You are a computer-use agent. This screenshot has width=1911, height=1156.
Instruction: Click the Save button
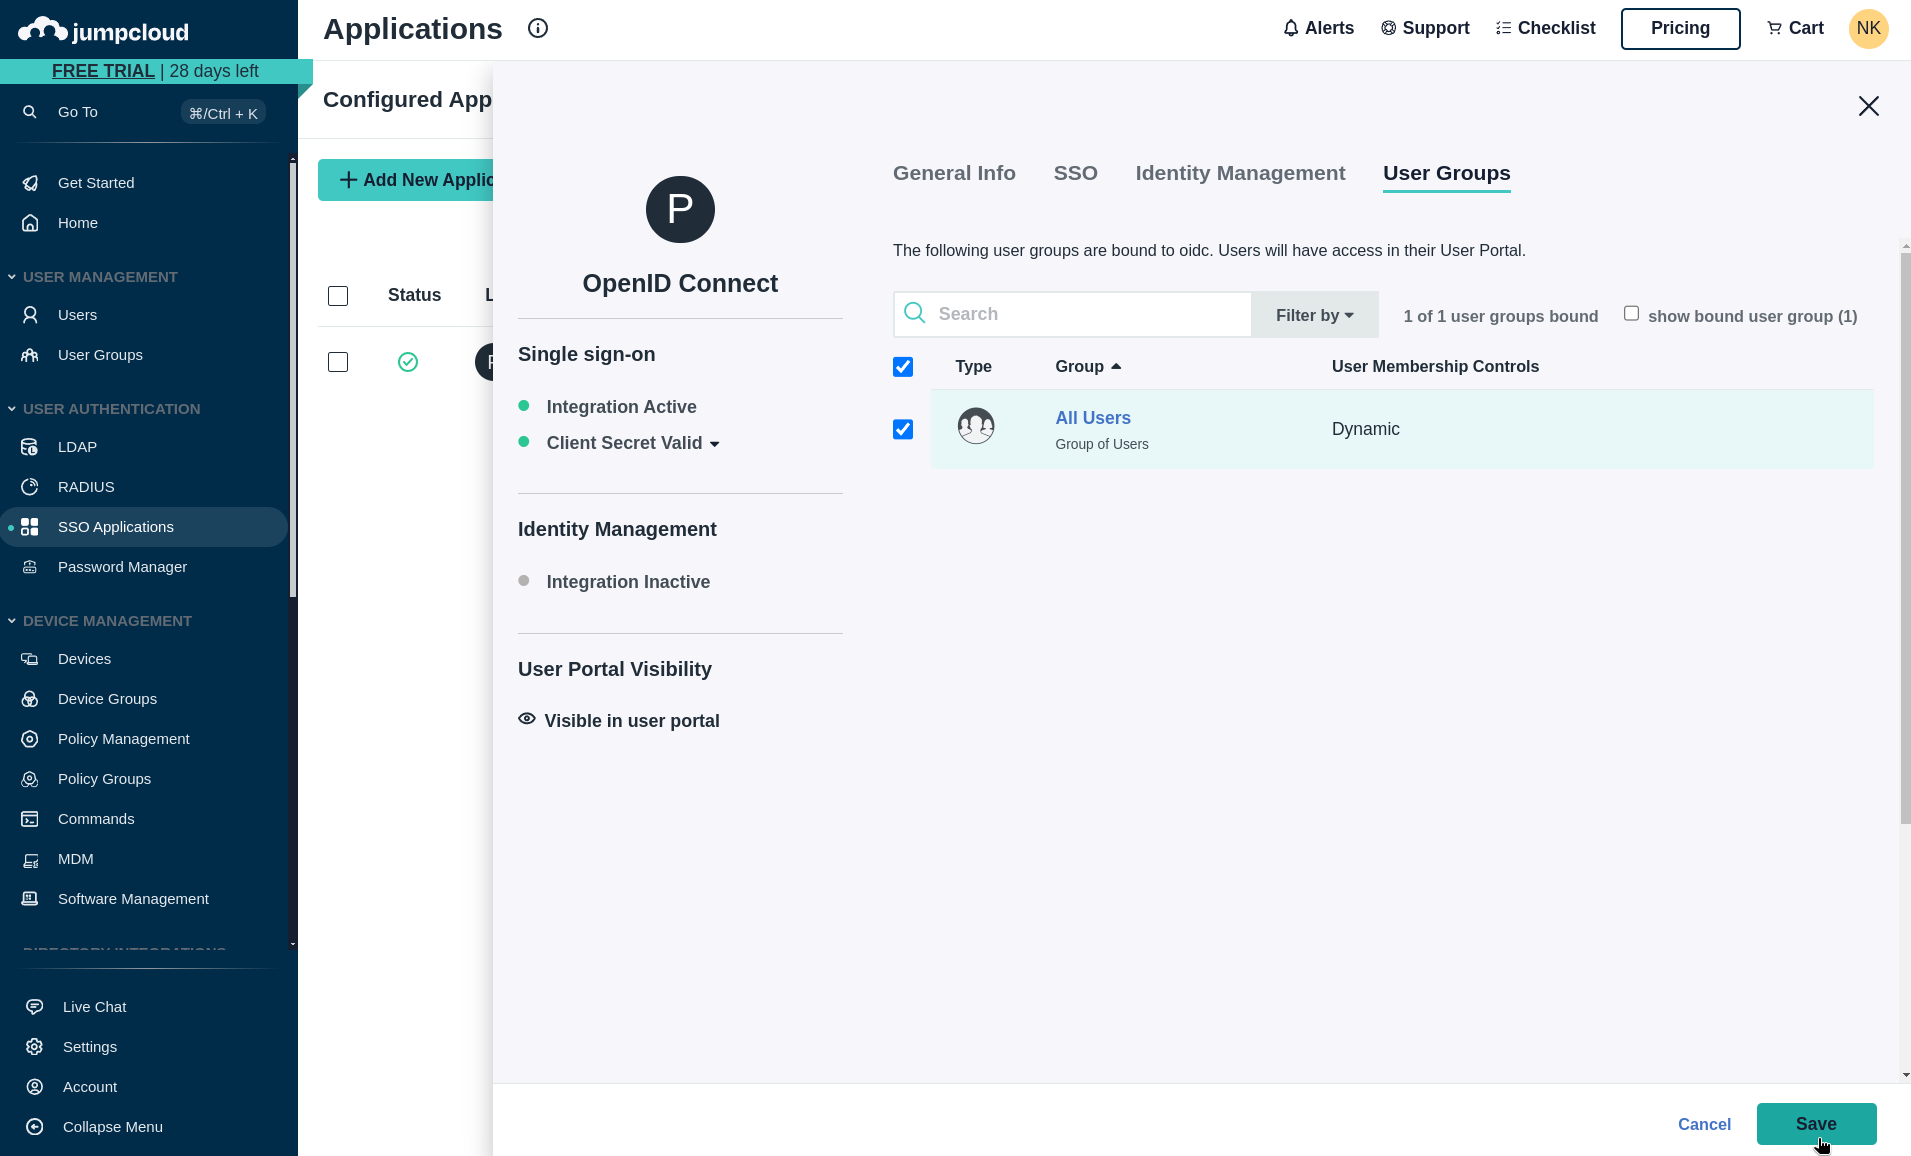coord(1816,1124)
